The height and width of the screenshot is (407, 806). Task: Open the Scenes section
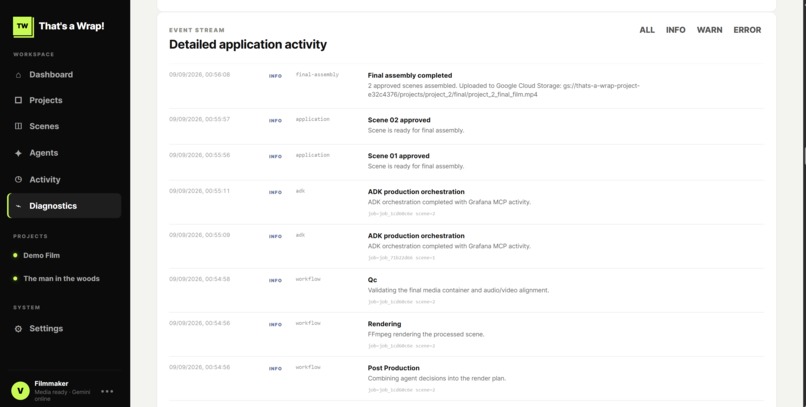point(64,126)
